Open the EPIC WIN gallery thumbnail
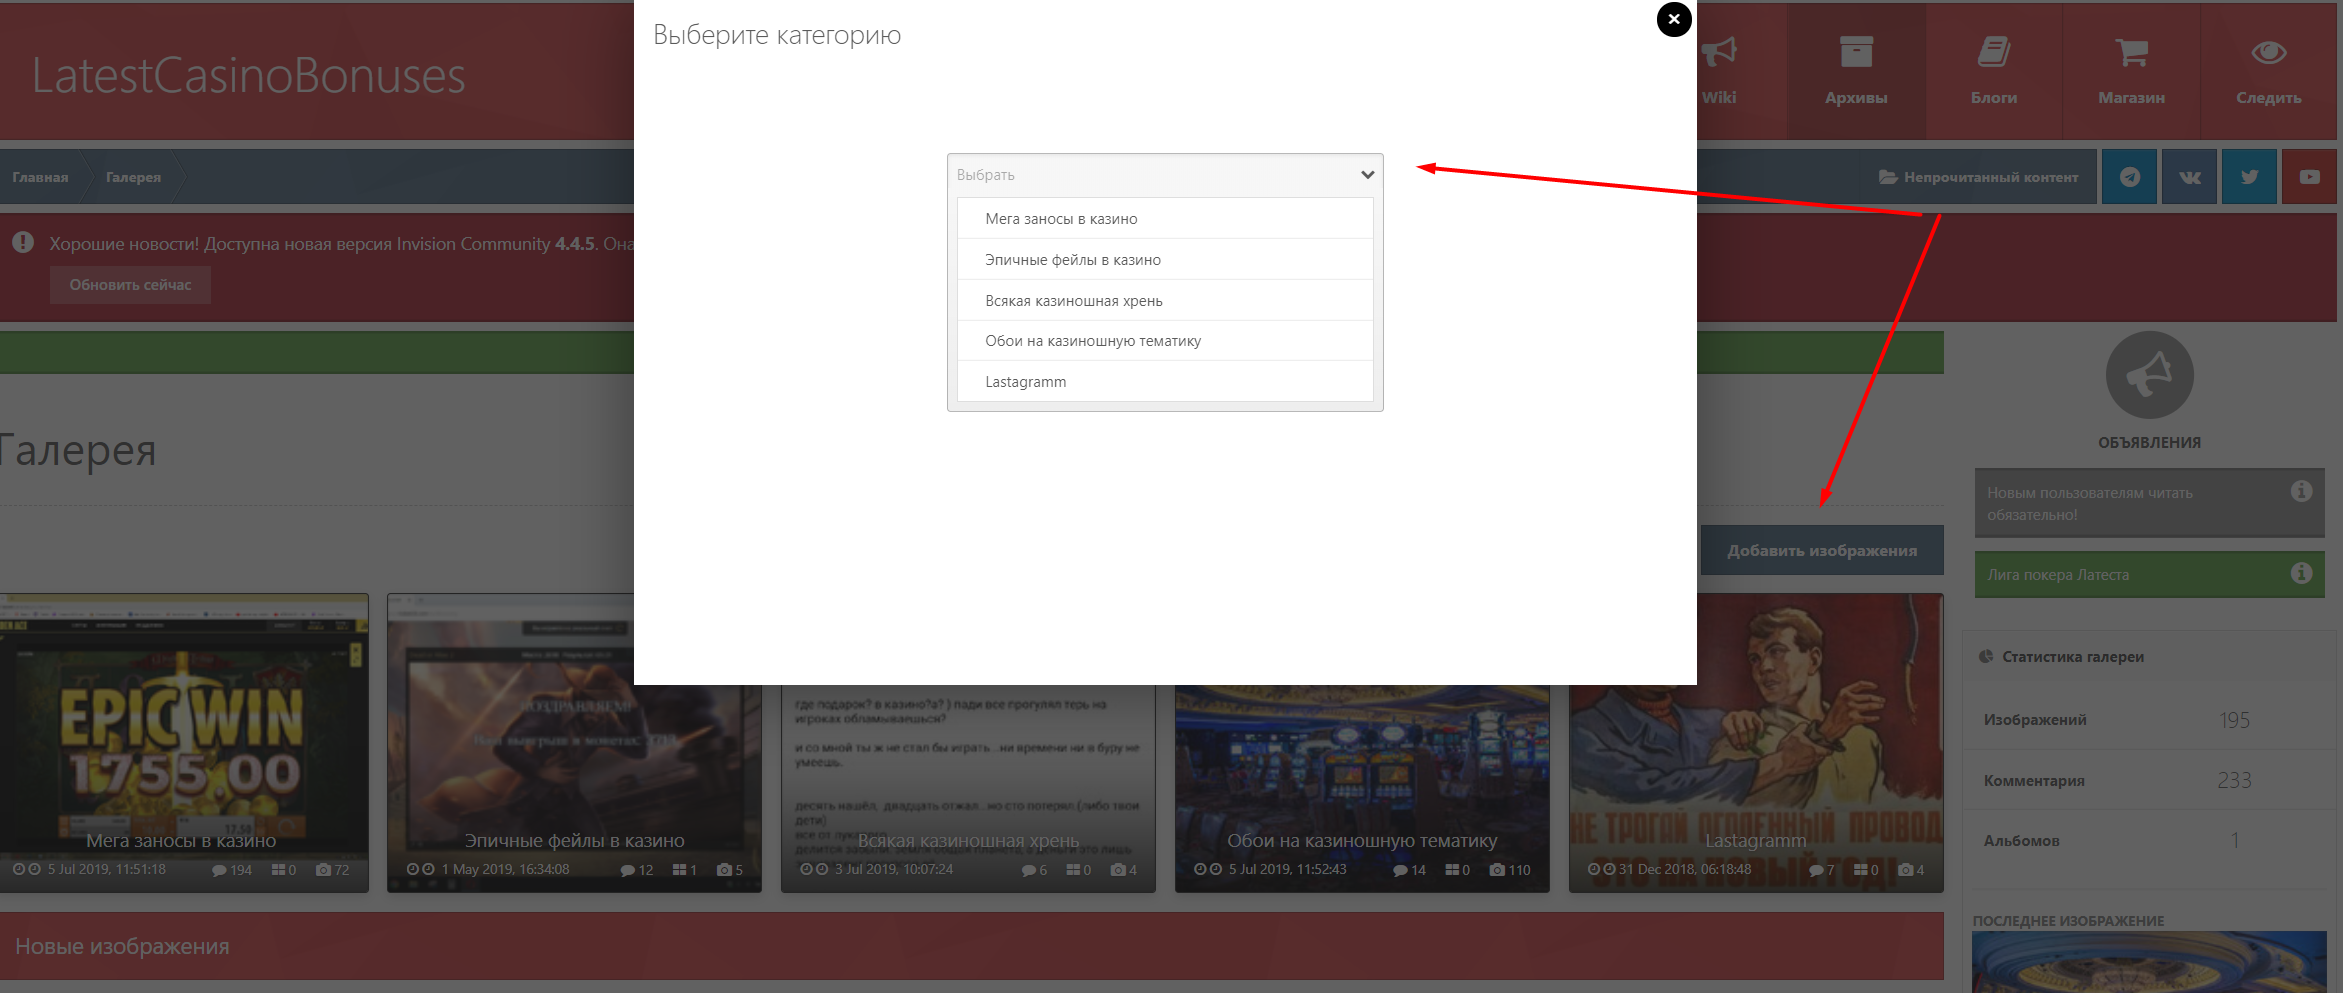This screenshot has width=2343, height=993. pyautogui.click(x=184, y=730)
